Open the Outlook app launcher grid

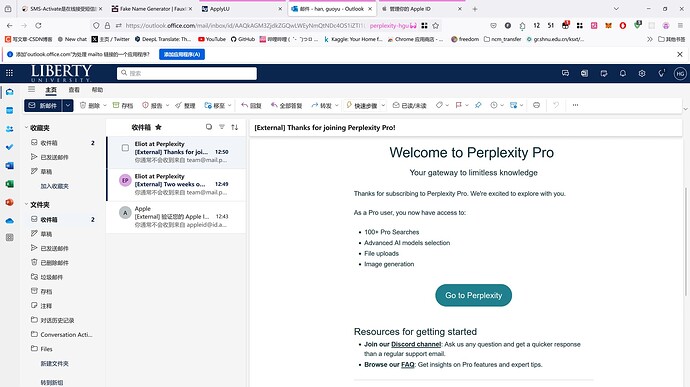click(9, 73)
